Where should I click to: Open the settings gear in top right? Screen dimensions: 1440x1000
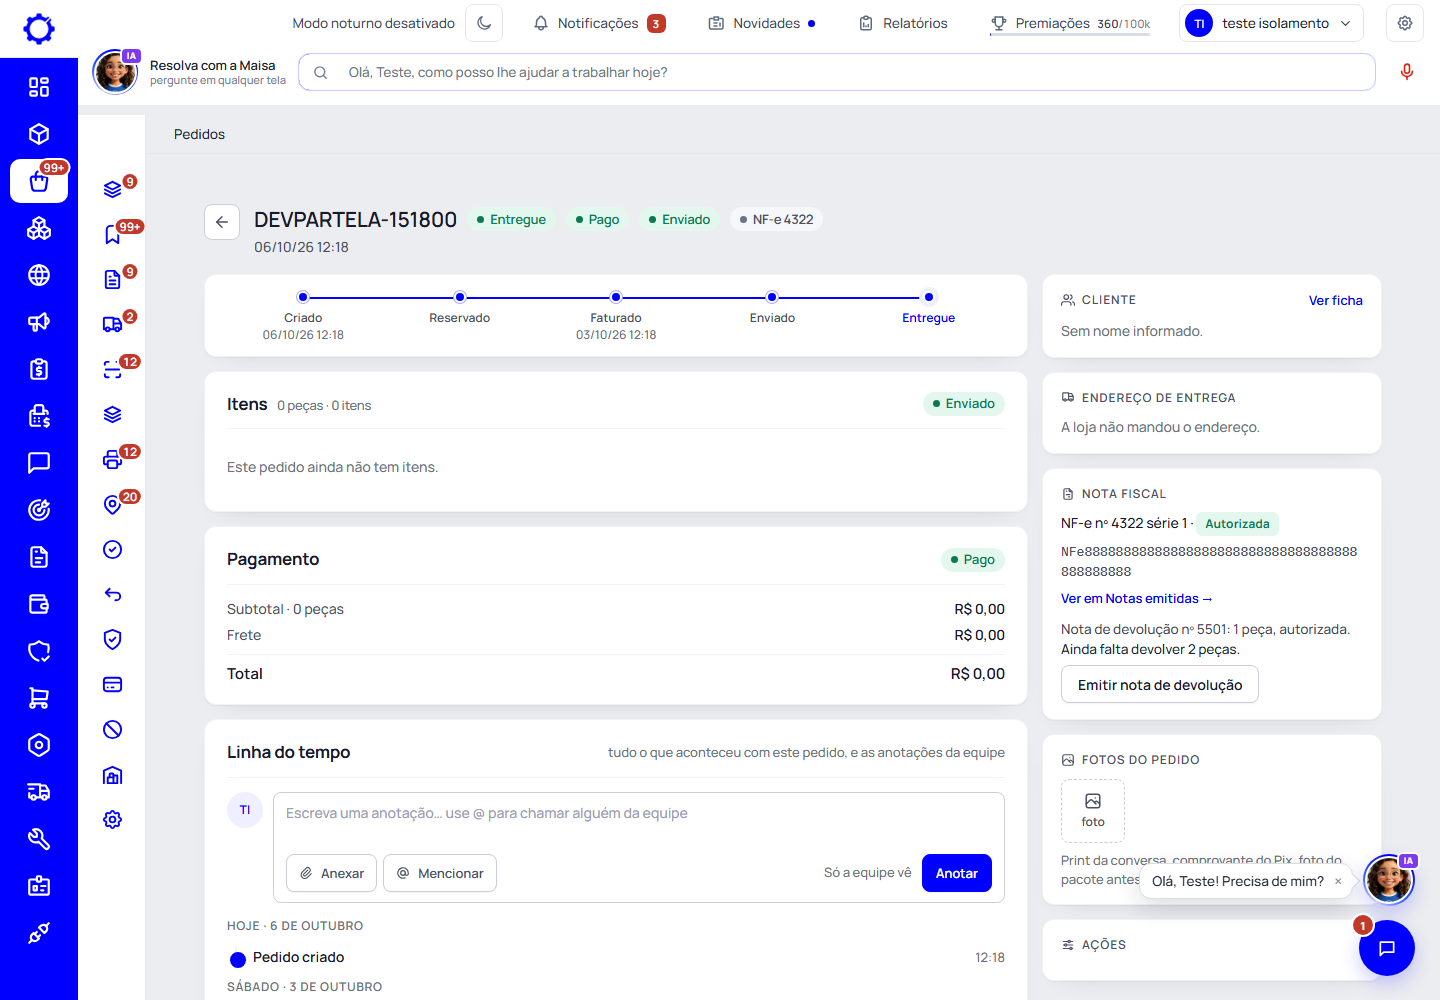pos(1405,23)
